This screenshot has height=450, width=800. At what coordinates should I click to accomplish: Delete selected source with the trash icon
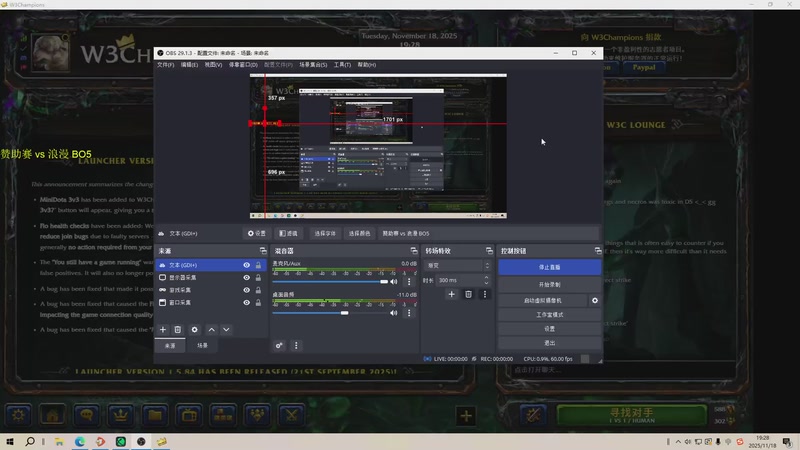(x=178, y=330)
